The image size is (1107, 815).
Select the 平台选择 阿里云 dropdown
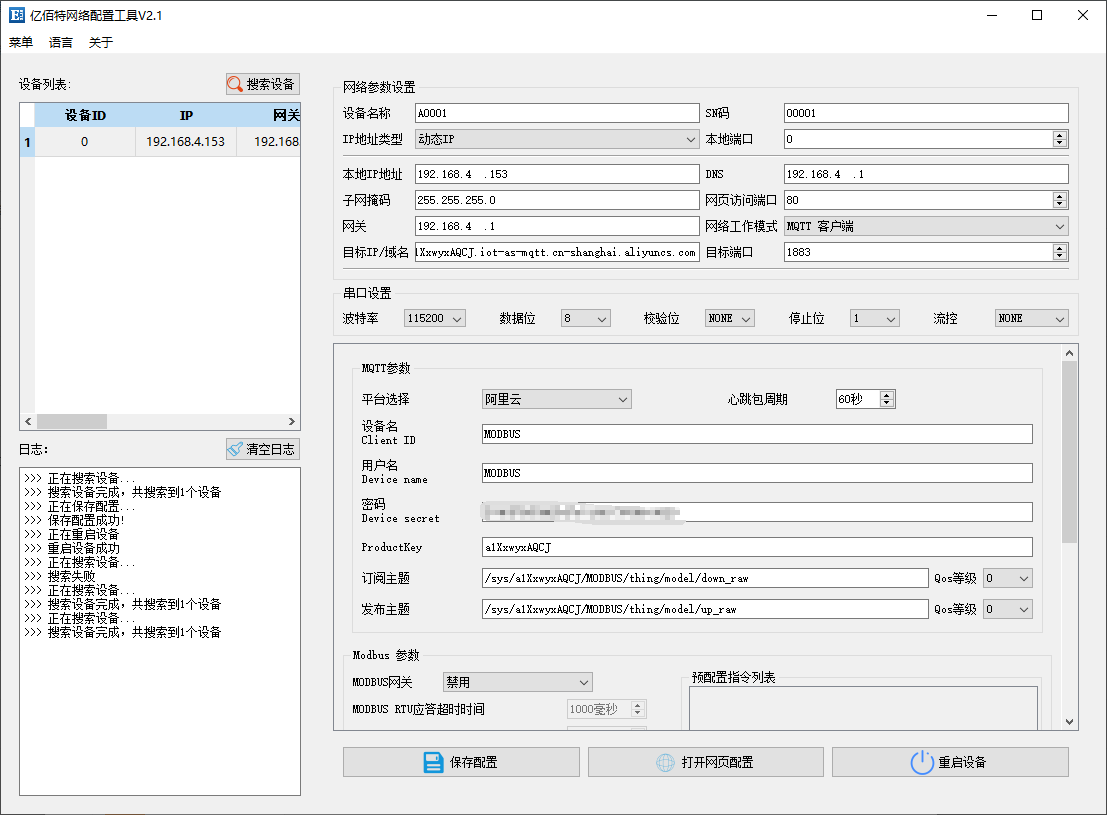click(556, 399)
